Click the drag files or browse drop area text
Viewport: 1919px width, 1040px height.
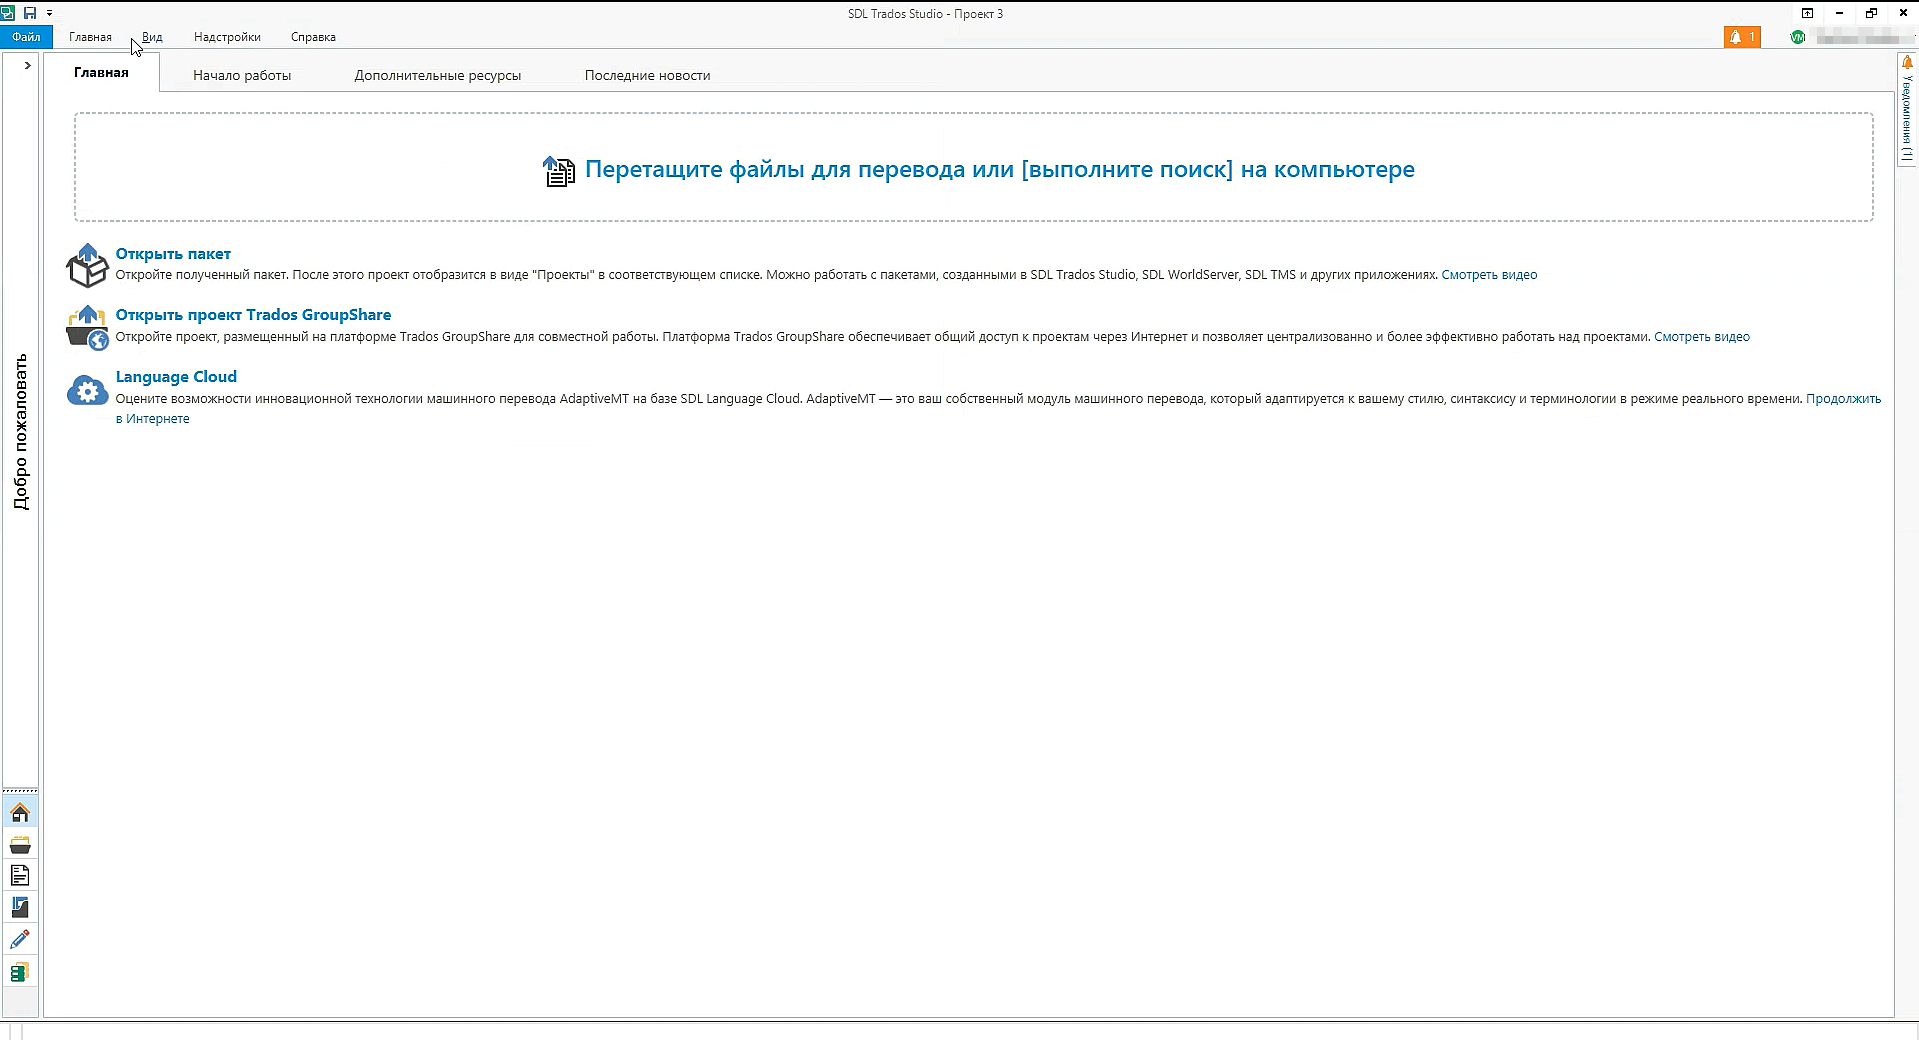click(x=999, y=170)
